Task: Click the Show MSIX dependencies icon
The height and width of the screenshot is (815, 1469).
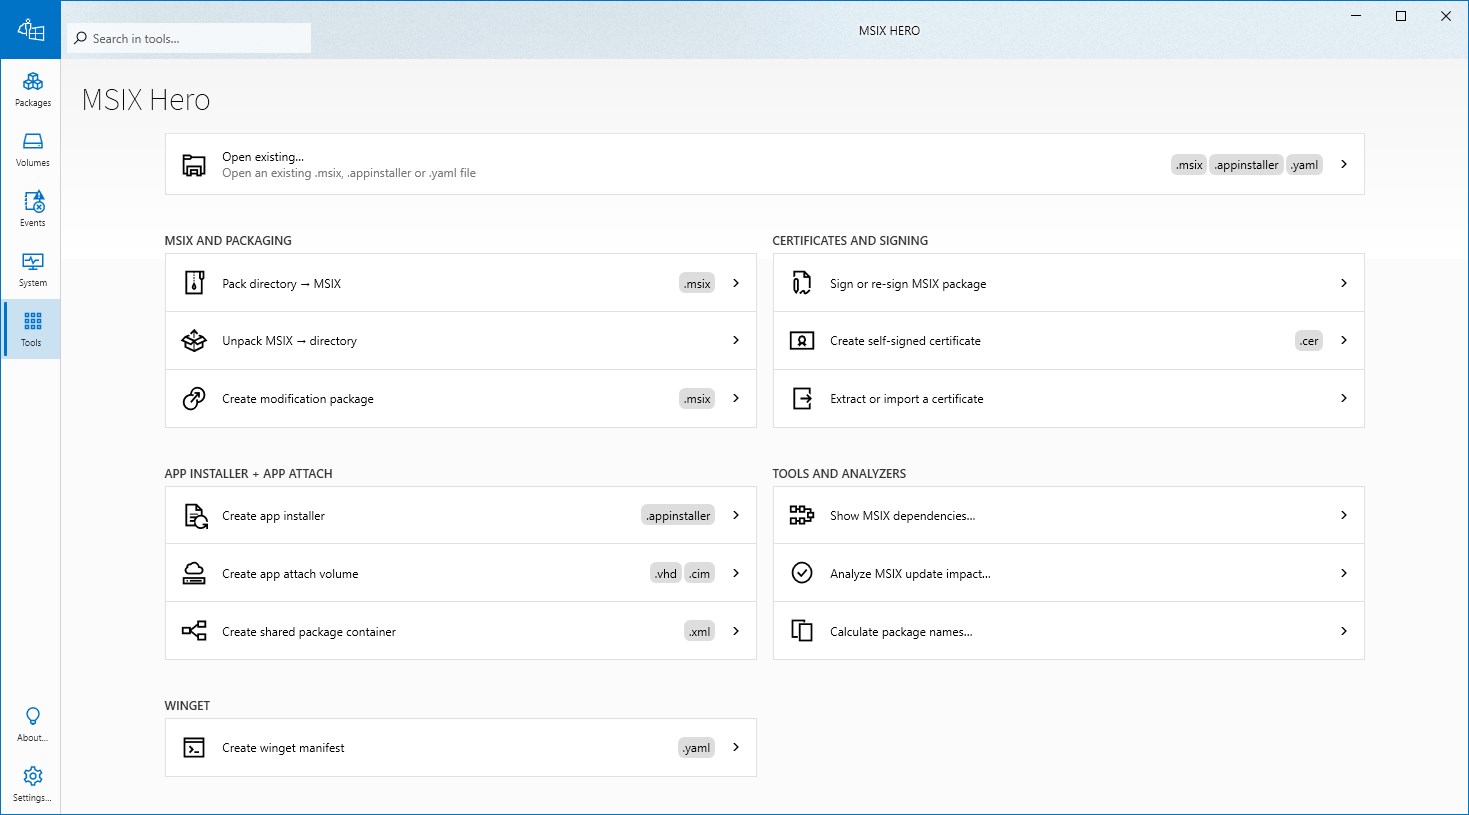Action: 802,516
